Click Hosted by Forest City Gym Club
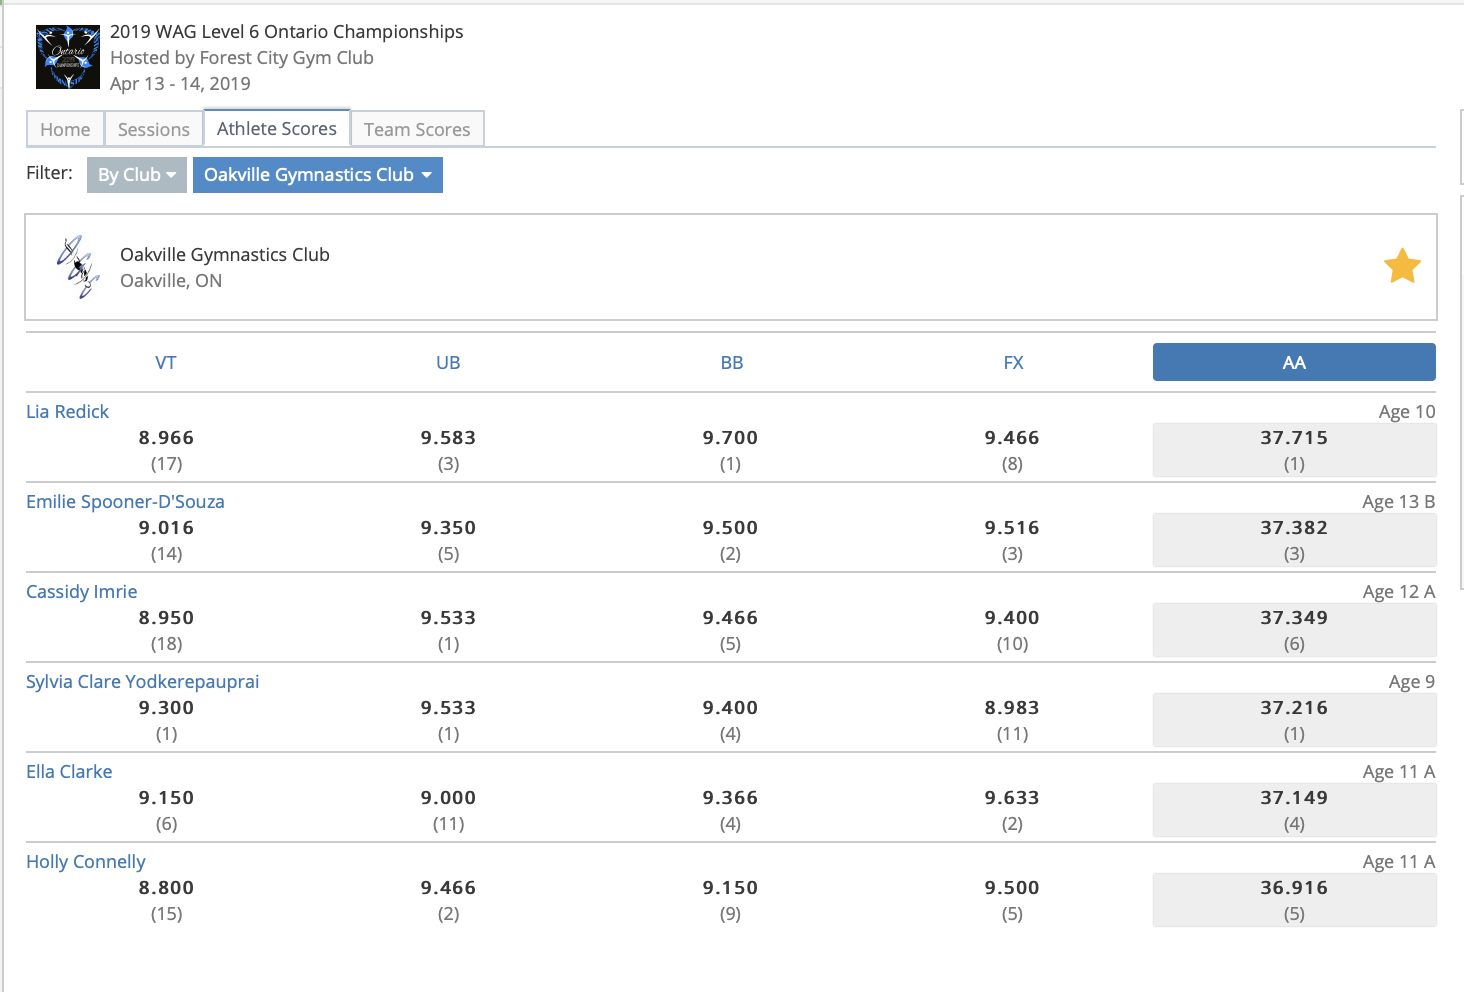 coord(242,58)
